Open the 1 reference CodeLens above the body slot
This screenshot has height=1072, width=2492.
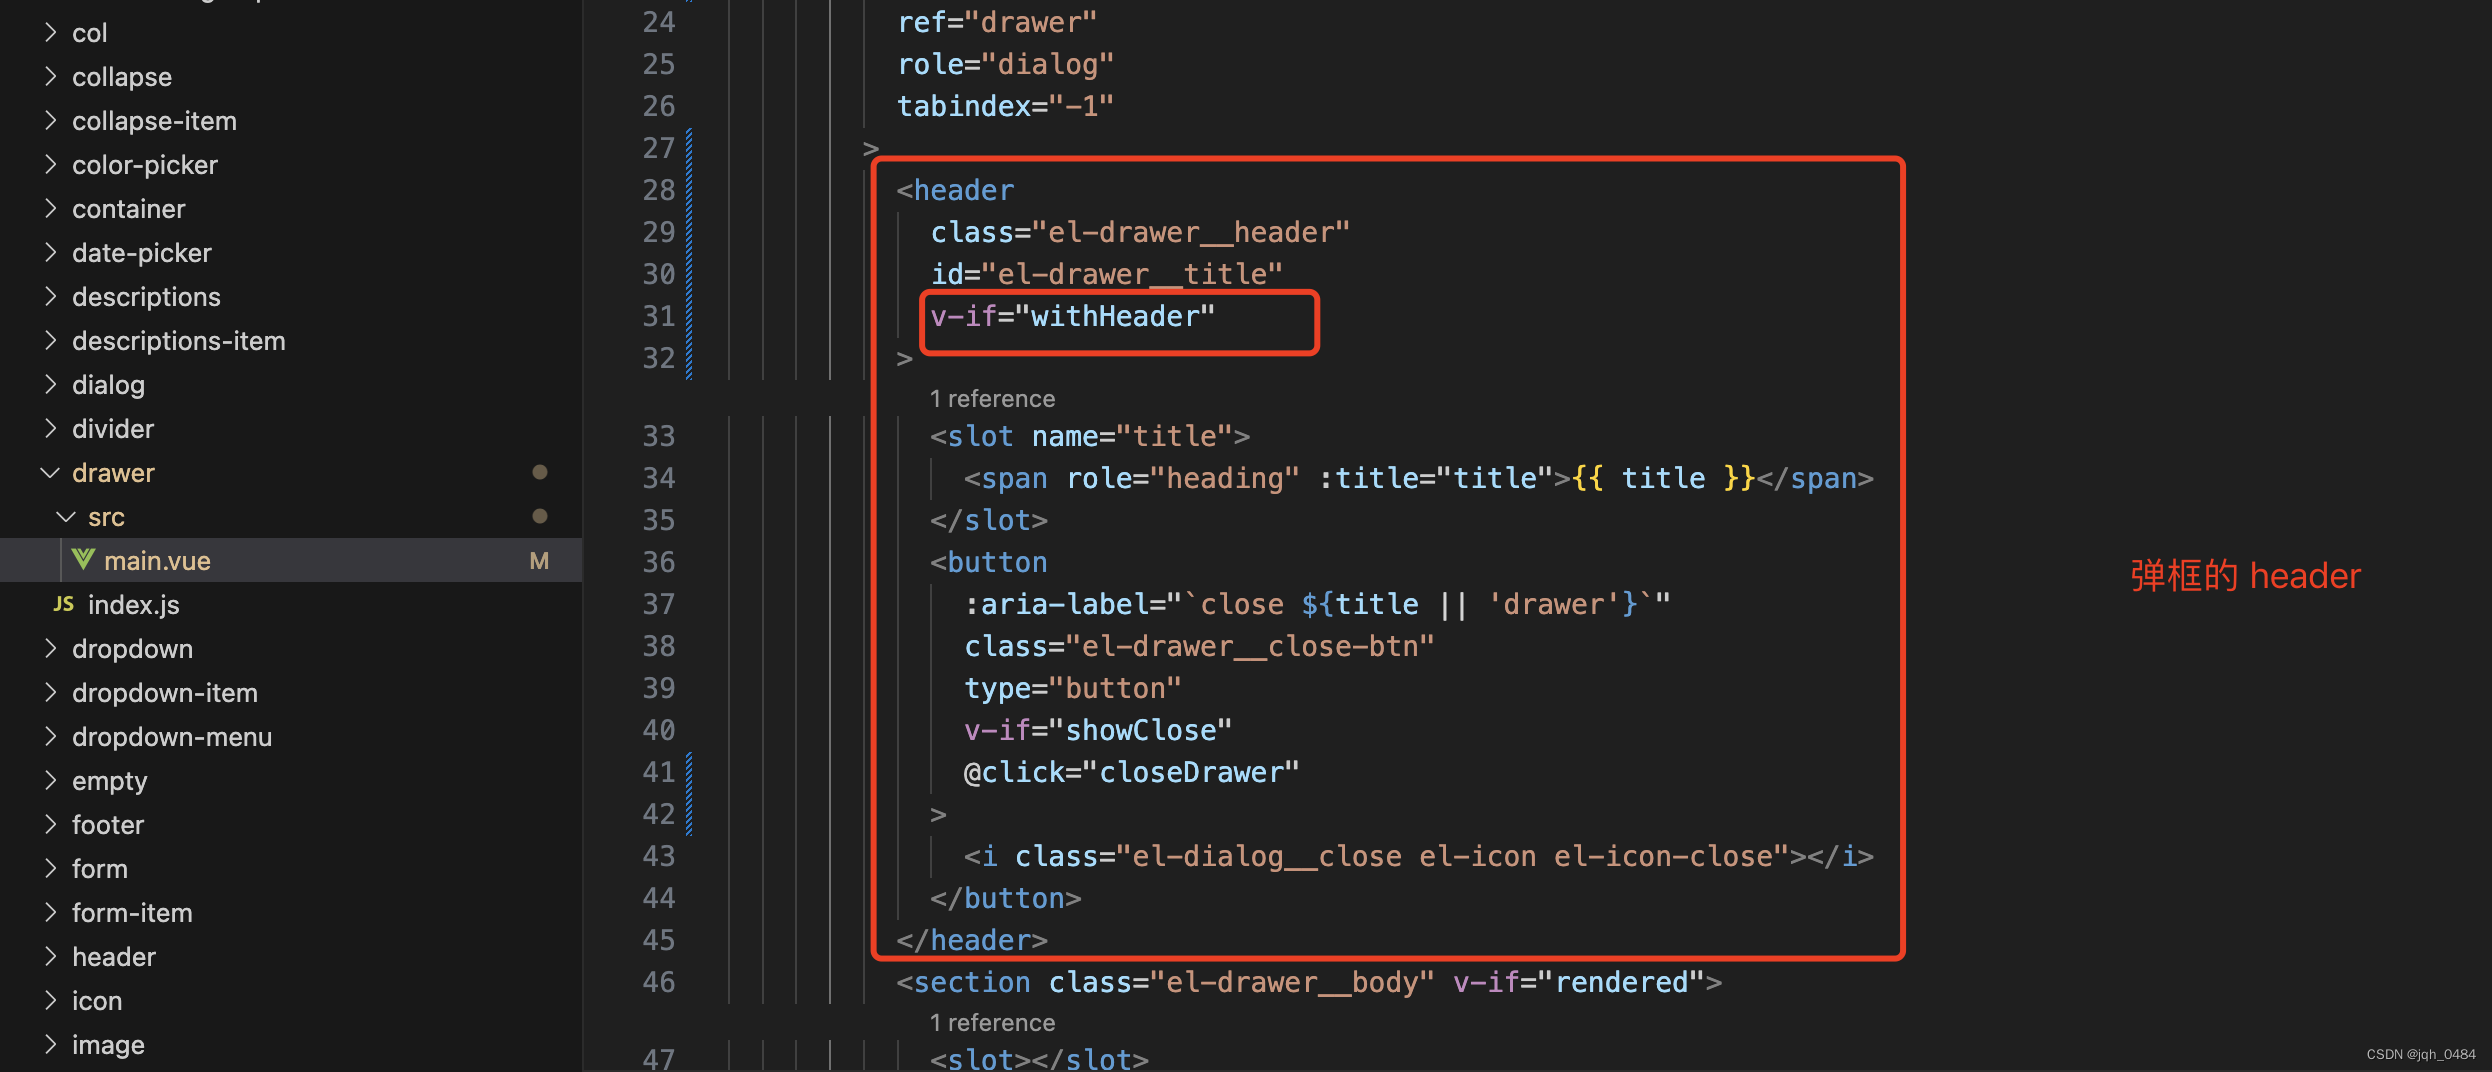click(992, 1022)
